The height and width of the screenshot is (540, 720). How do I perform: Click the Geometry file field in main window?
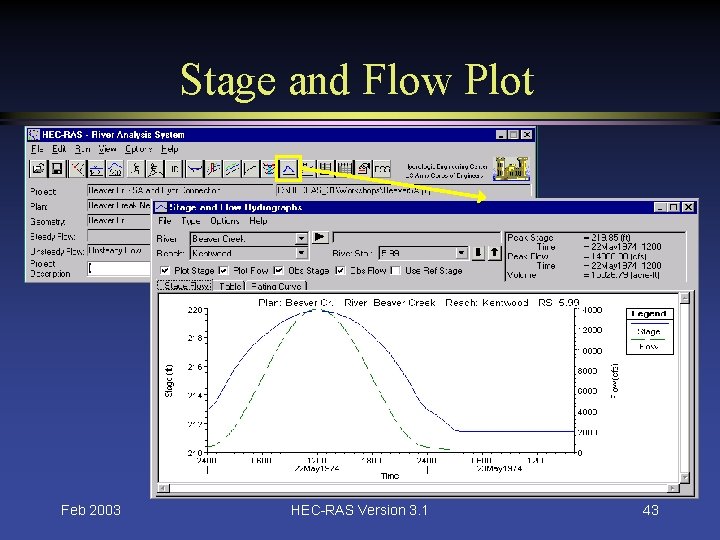pyautogui.click(x=119, y=221)
